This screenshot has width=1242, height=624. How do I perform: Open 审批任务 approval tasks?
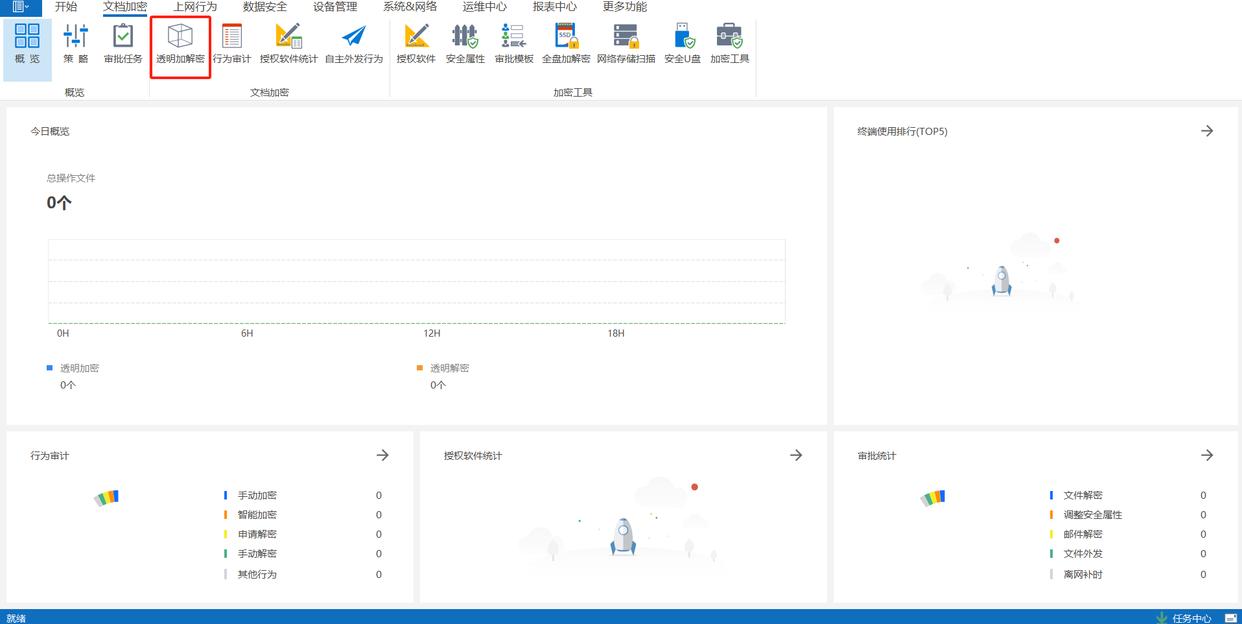123,45
